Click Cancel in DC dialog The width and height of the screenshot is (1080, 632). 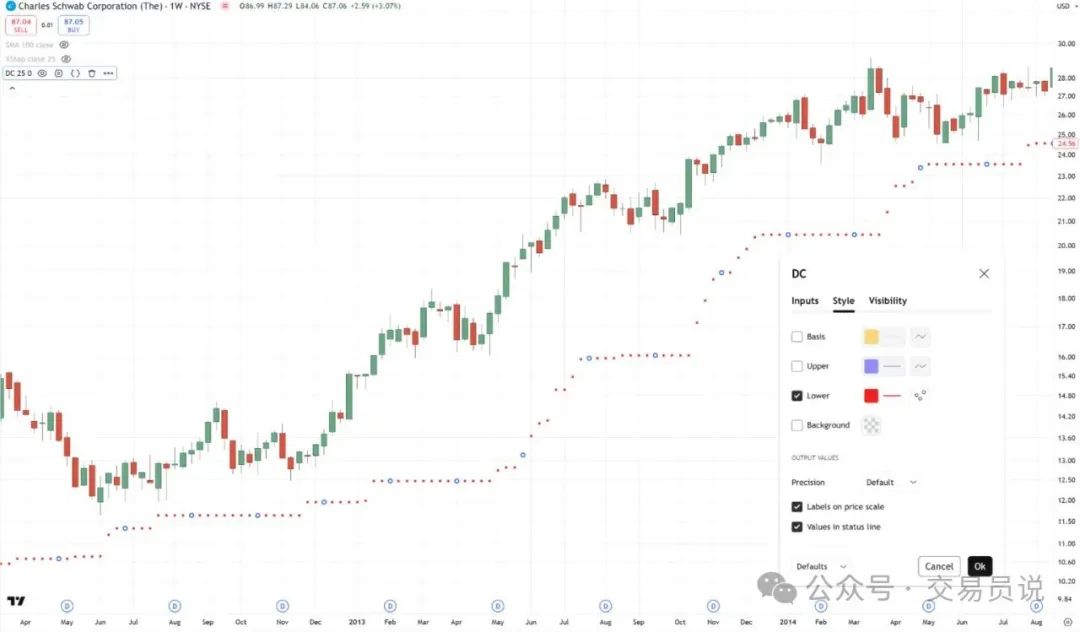pyautogui.click(x=939, y=567)
